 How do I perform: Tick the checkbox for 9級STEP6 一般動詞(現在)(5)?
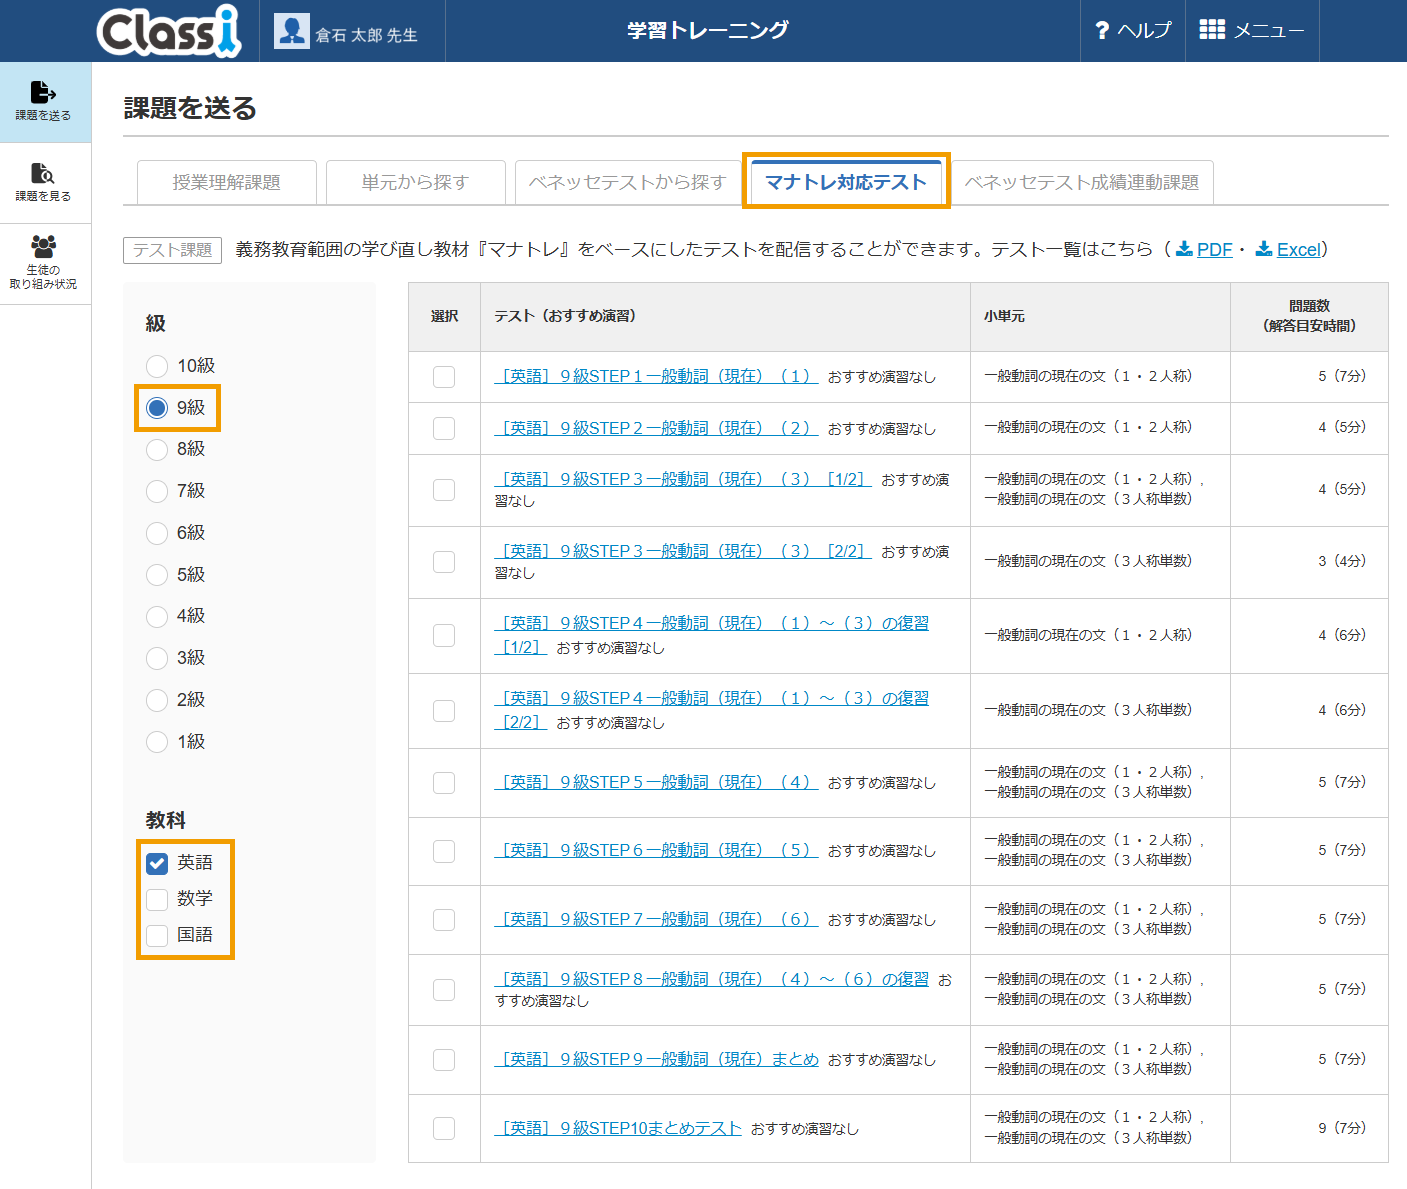[x=444, y=851]
